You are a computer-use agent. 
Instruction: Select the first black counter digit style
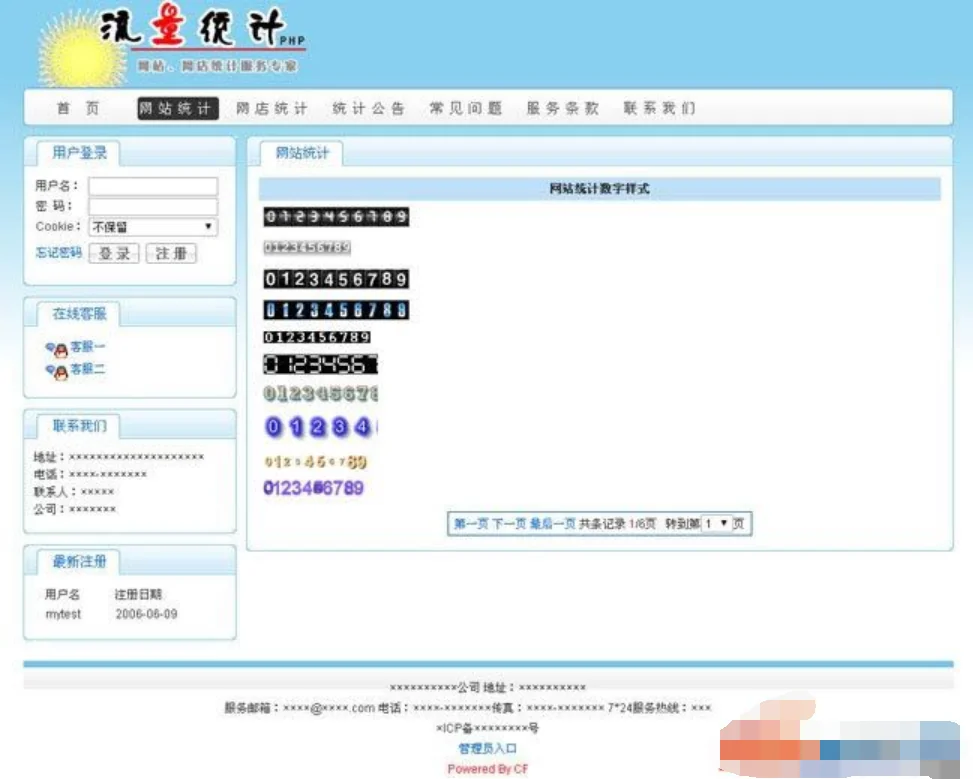pos(336,217)
